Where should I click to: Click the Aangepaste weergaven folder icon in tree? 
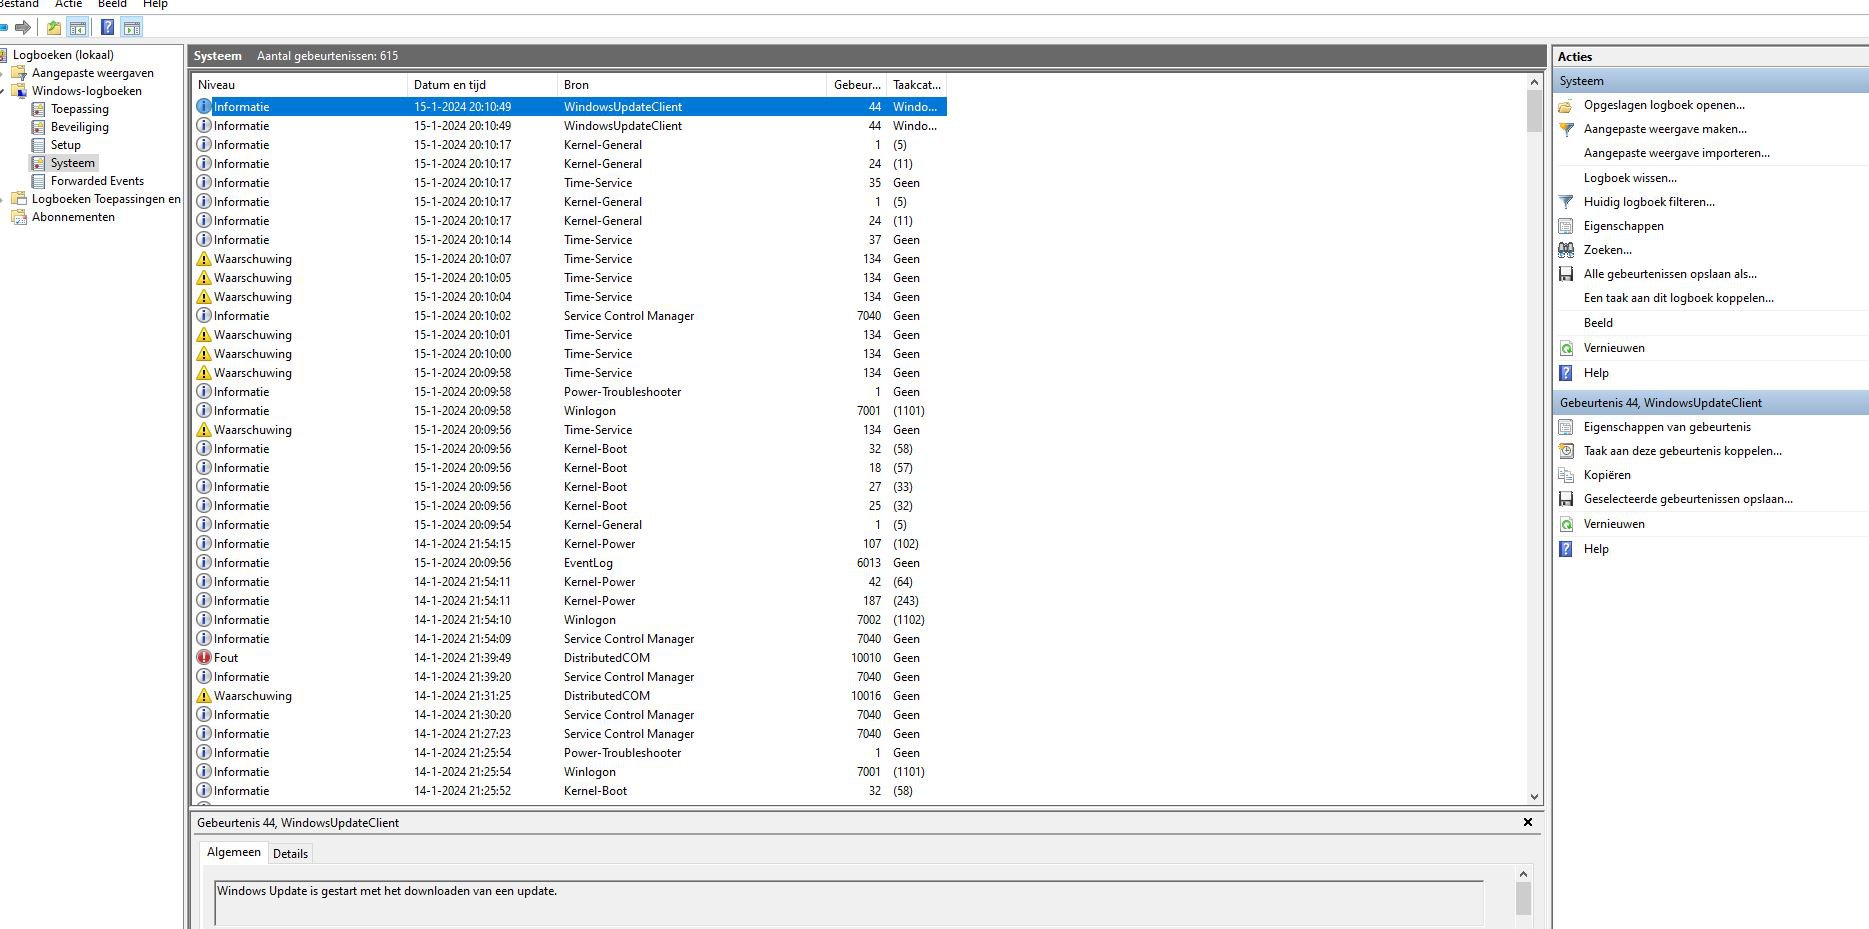(19, 73)
